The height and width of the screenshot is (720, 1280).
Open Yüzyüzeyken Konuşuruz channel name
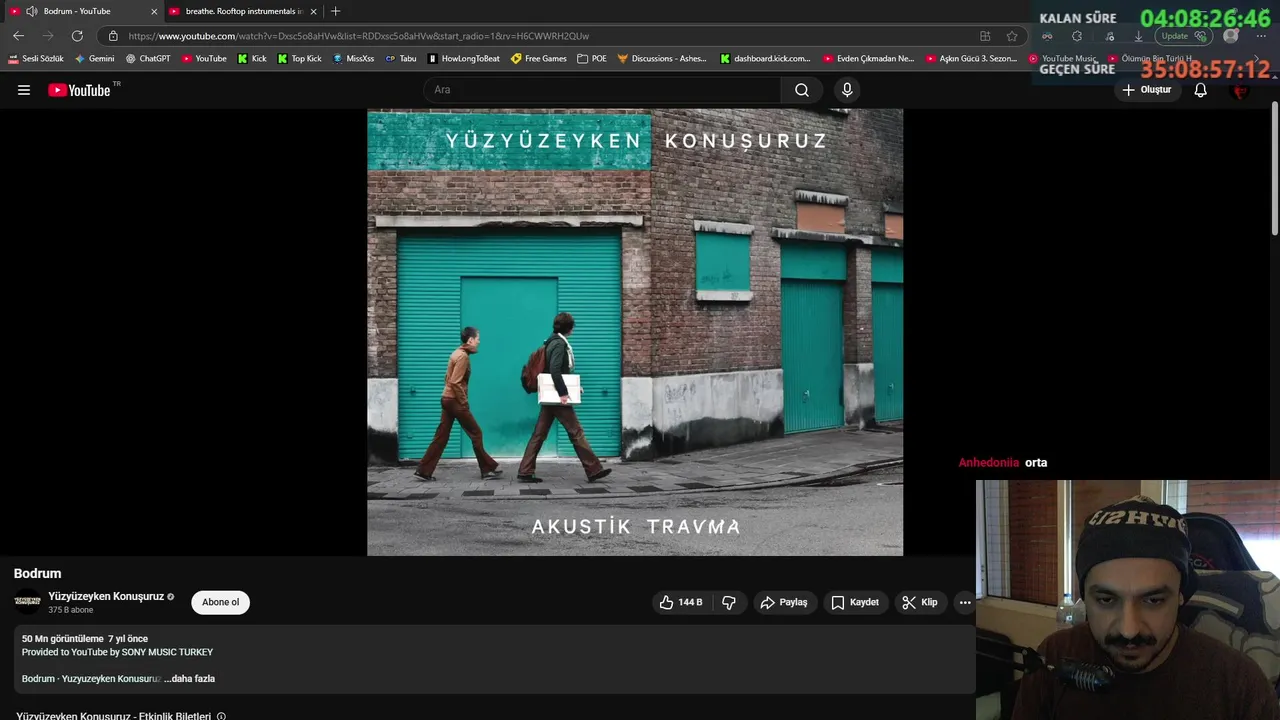point(106,596)
